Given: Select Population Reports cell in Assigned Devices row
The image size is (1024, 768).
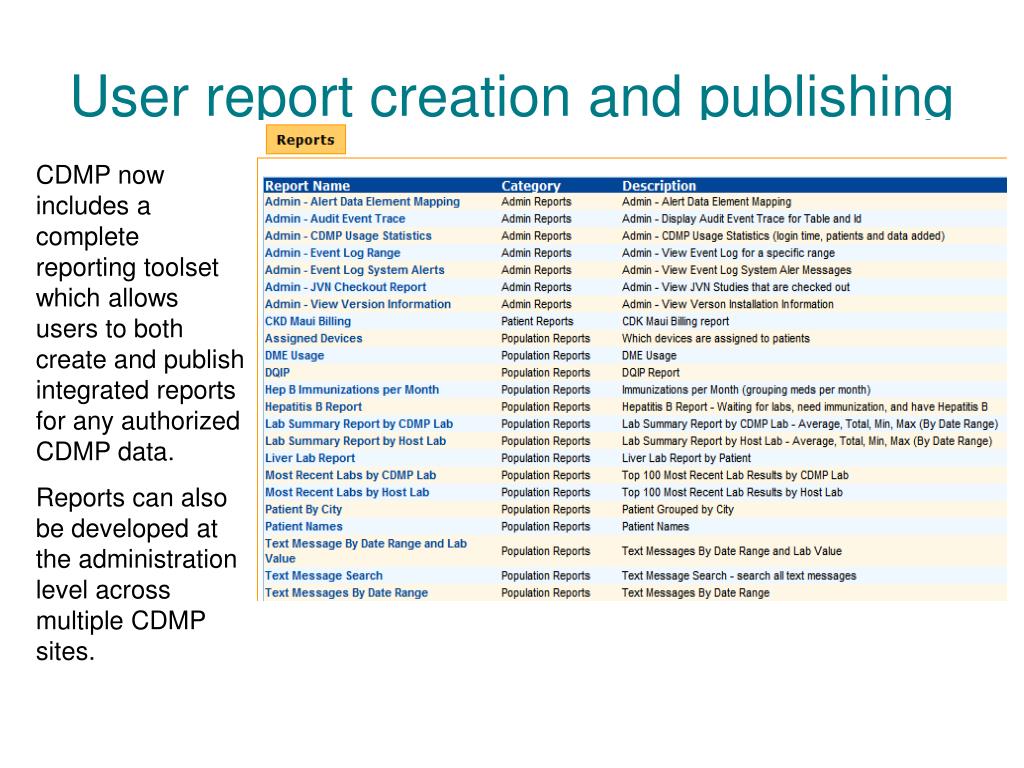Looking at the screenshot, I should point(545,338).
